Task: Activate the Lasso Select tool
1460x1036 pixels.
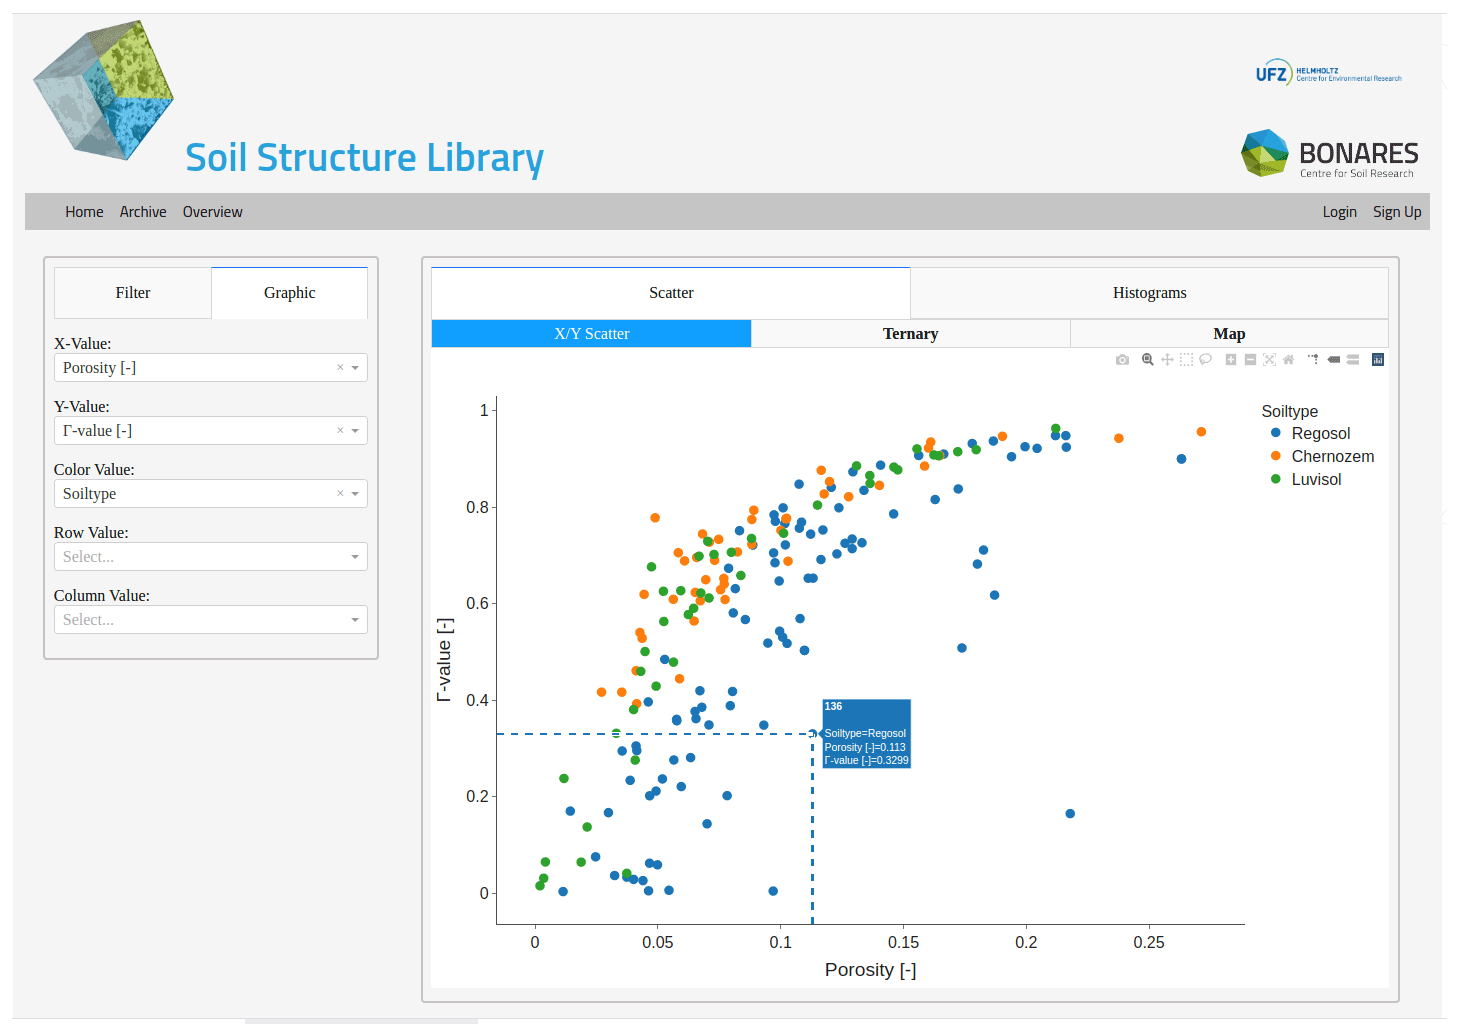Action: (x=1206, y=360)
